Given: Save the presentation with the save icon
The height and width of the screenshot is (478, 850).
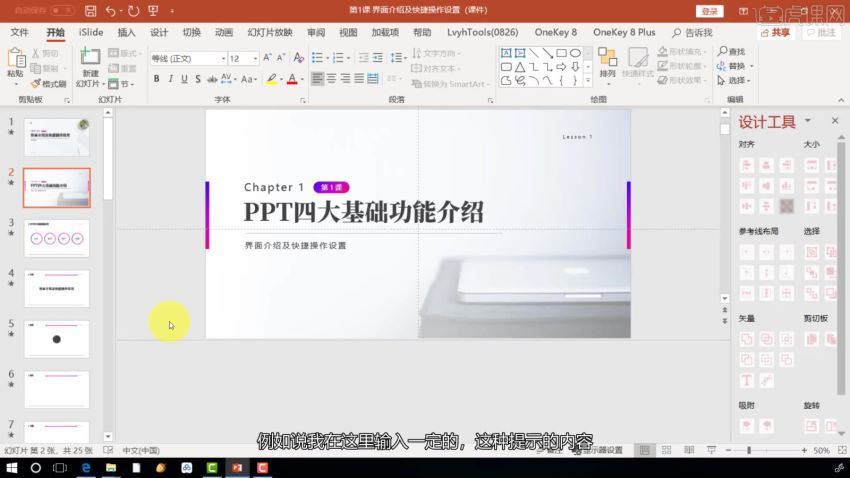Looking at the screenshot, I should (91, 10).
